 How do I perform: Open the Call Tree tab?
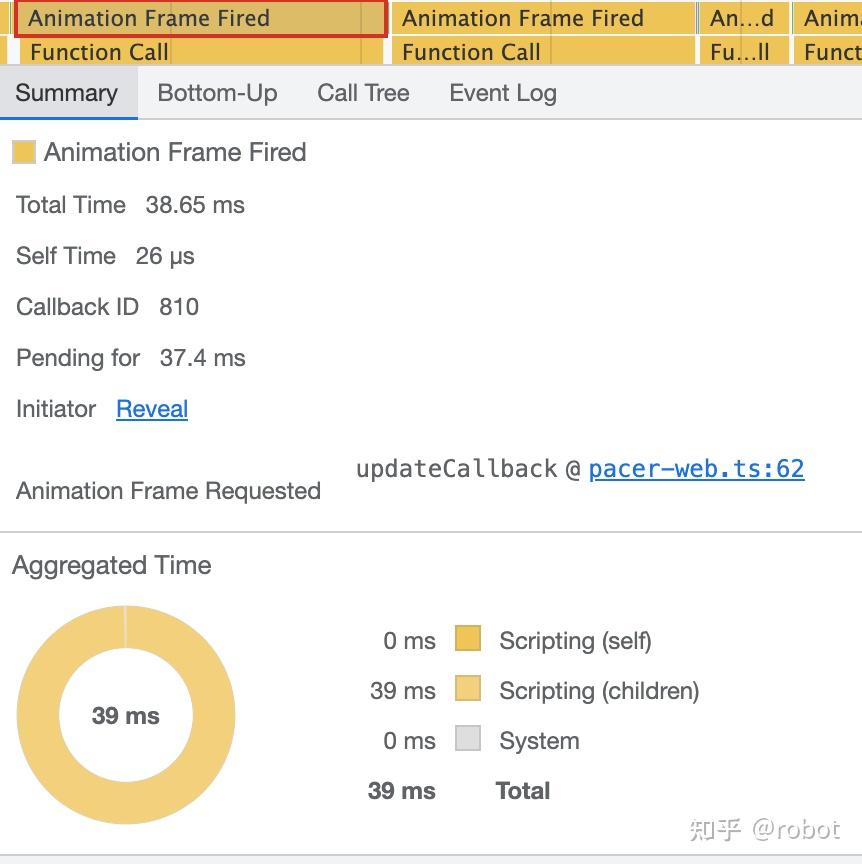(362, 93)
